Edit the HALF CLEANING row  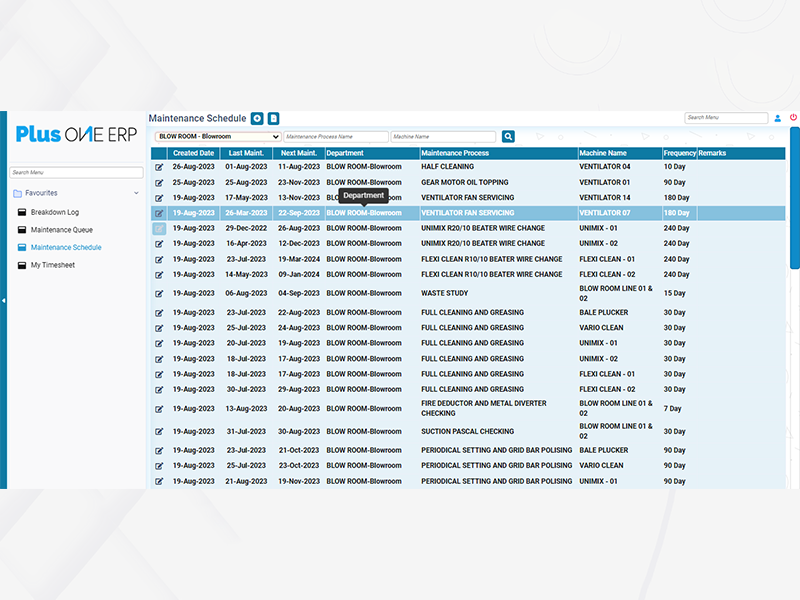[x=159, y=167]
